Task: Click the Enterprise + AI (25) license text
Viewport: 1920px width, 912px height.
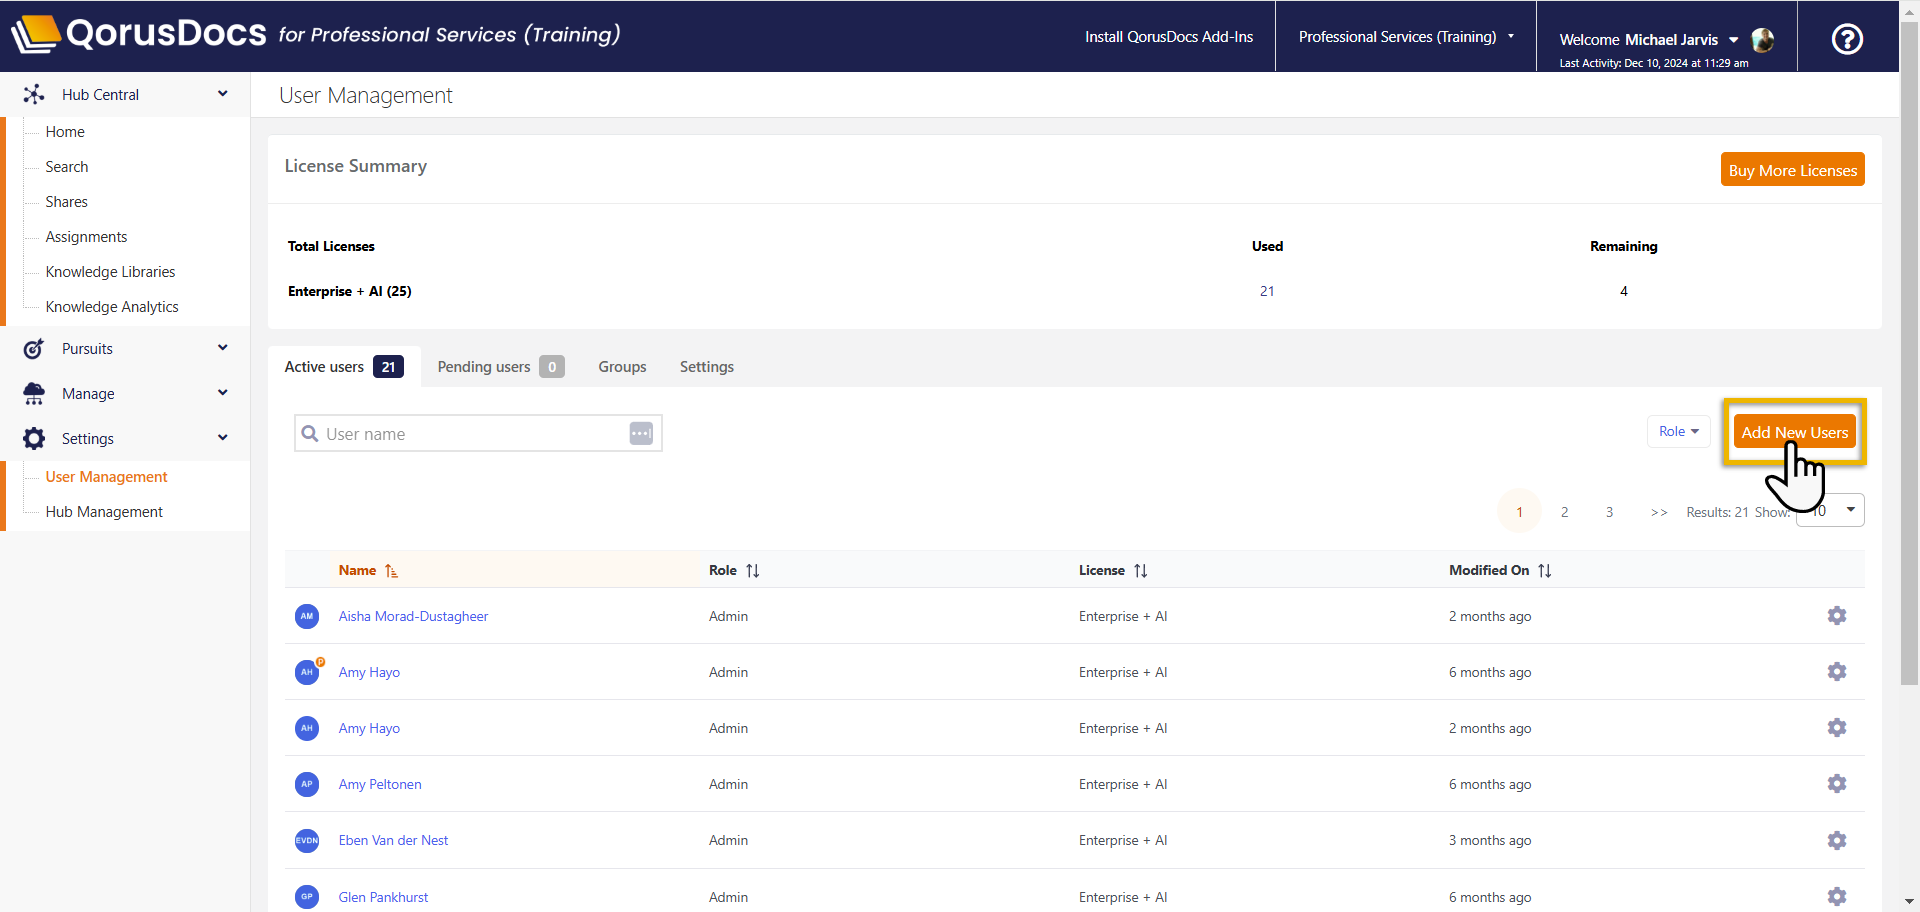Action: pyautogui.click(x=350, y=291)
